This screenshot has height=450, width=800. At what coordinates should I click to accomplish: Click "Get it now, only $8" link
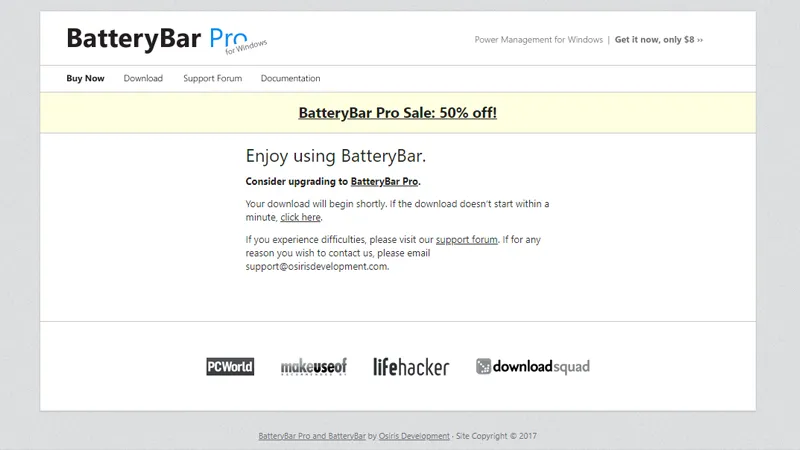[659, 40]
